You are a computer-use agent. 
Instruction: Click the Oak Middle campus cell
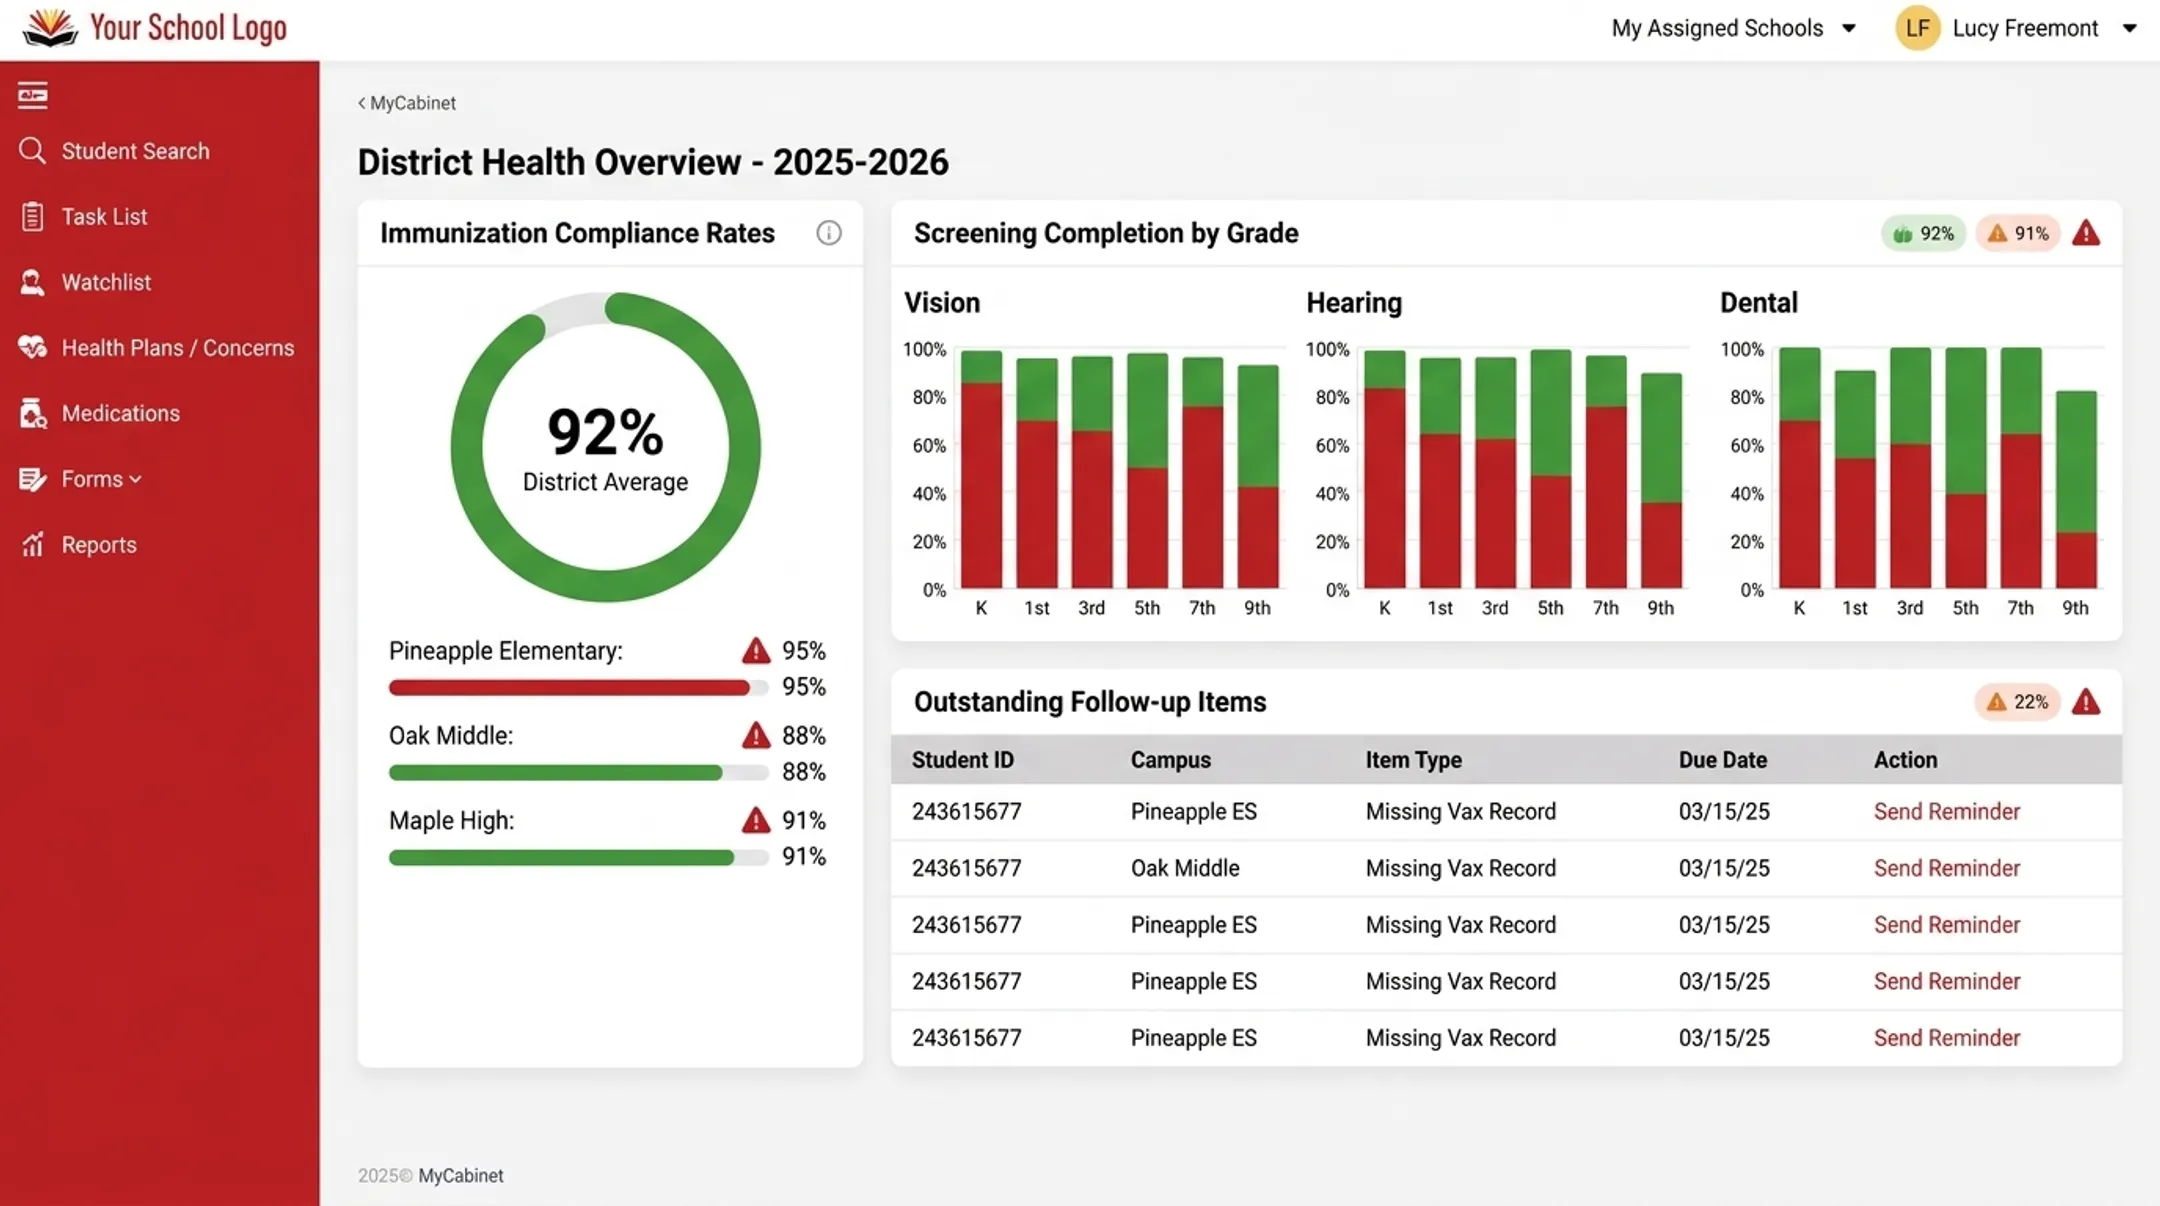[x=1185, y=868]
